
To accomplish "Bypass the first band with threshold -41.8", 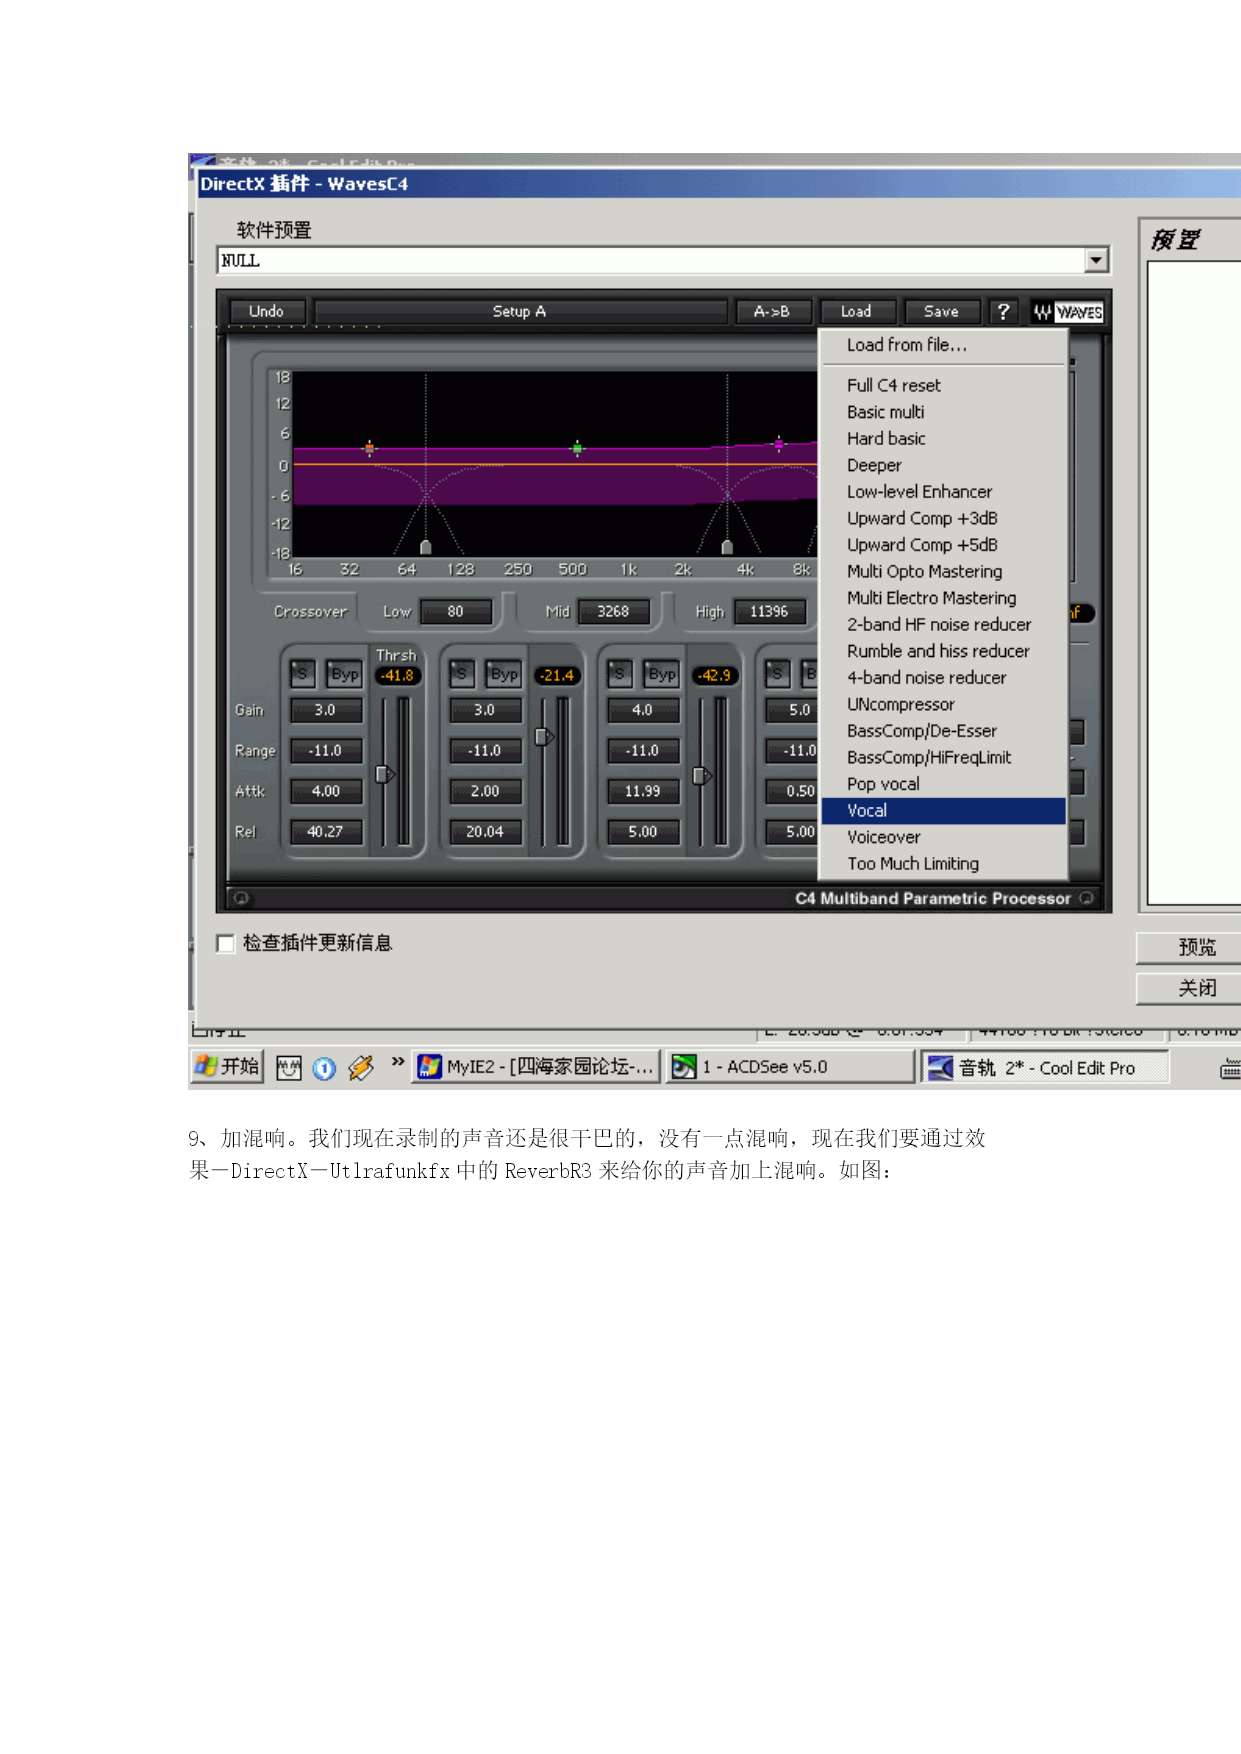I will click(x=345, y=674).
